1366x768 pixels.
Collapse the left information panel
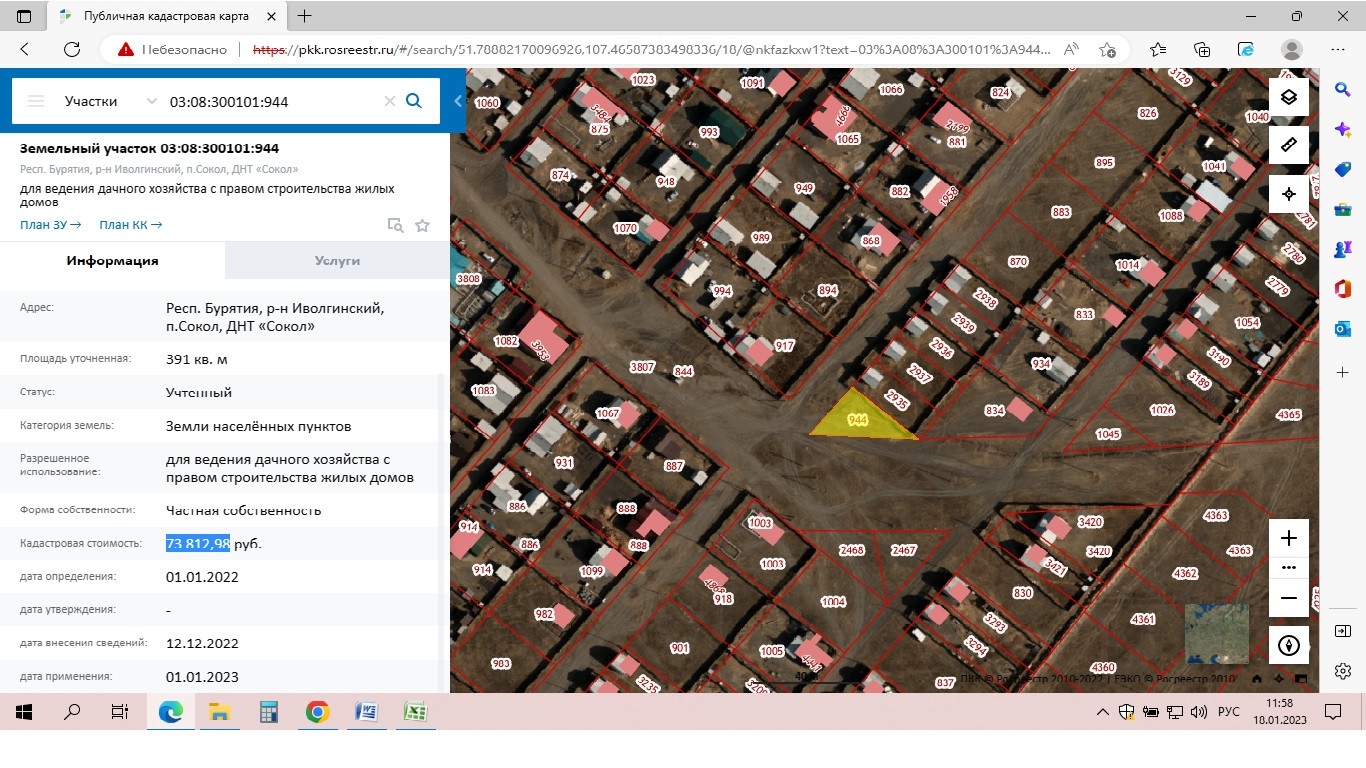458,101
